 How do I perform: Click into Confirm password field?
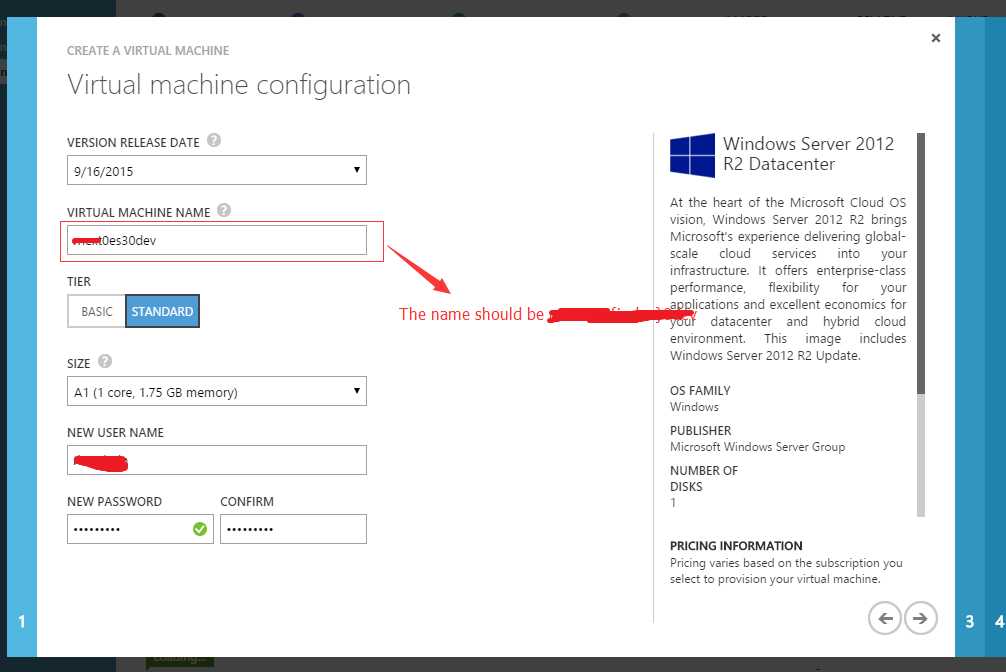(293, 529)
